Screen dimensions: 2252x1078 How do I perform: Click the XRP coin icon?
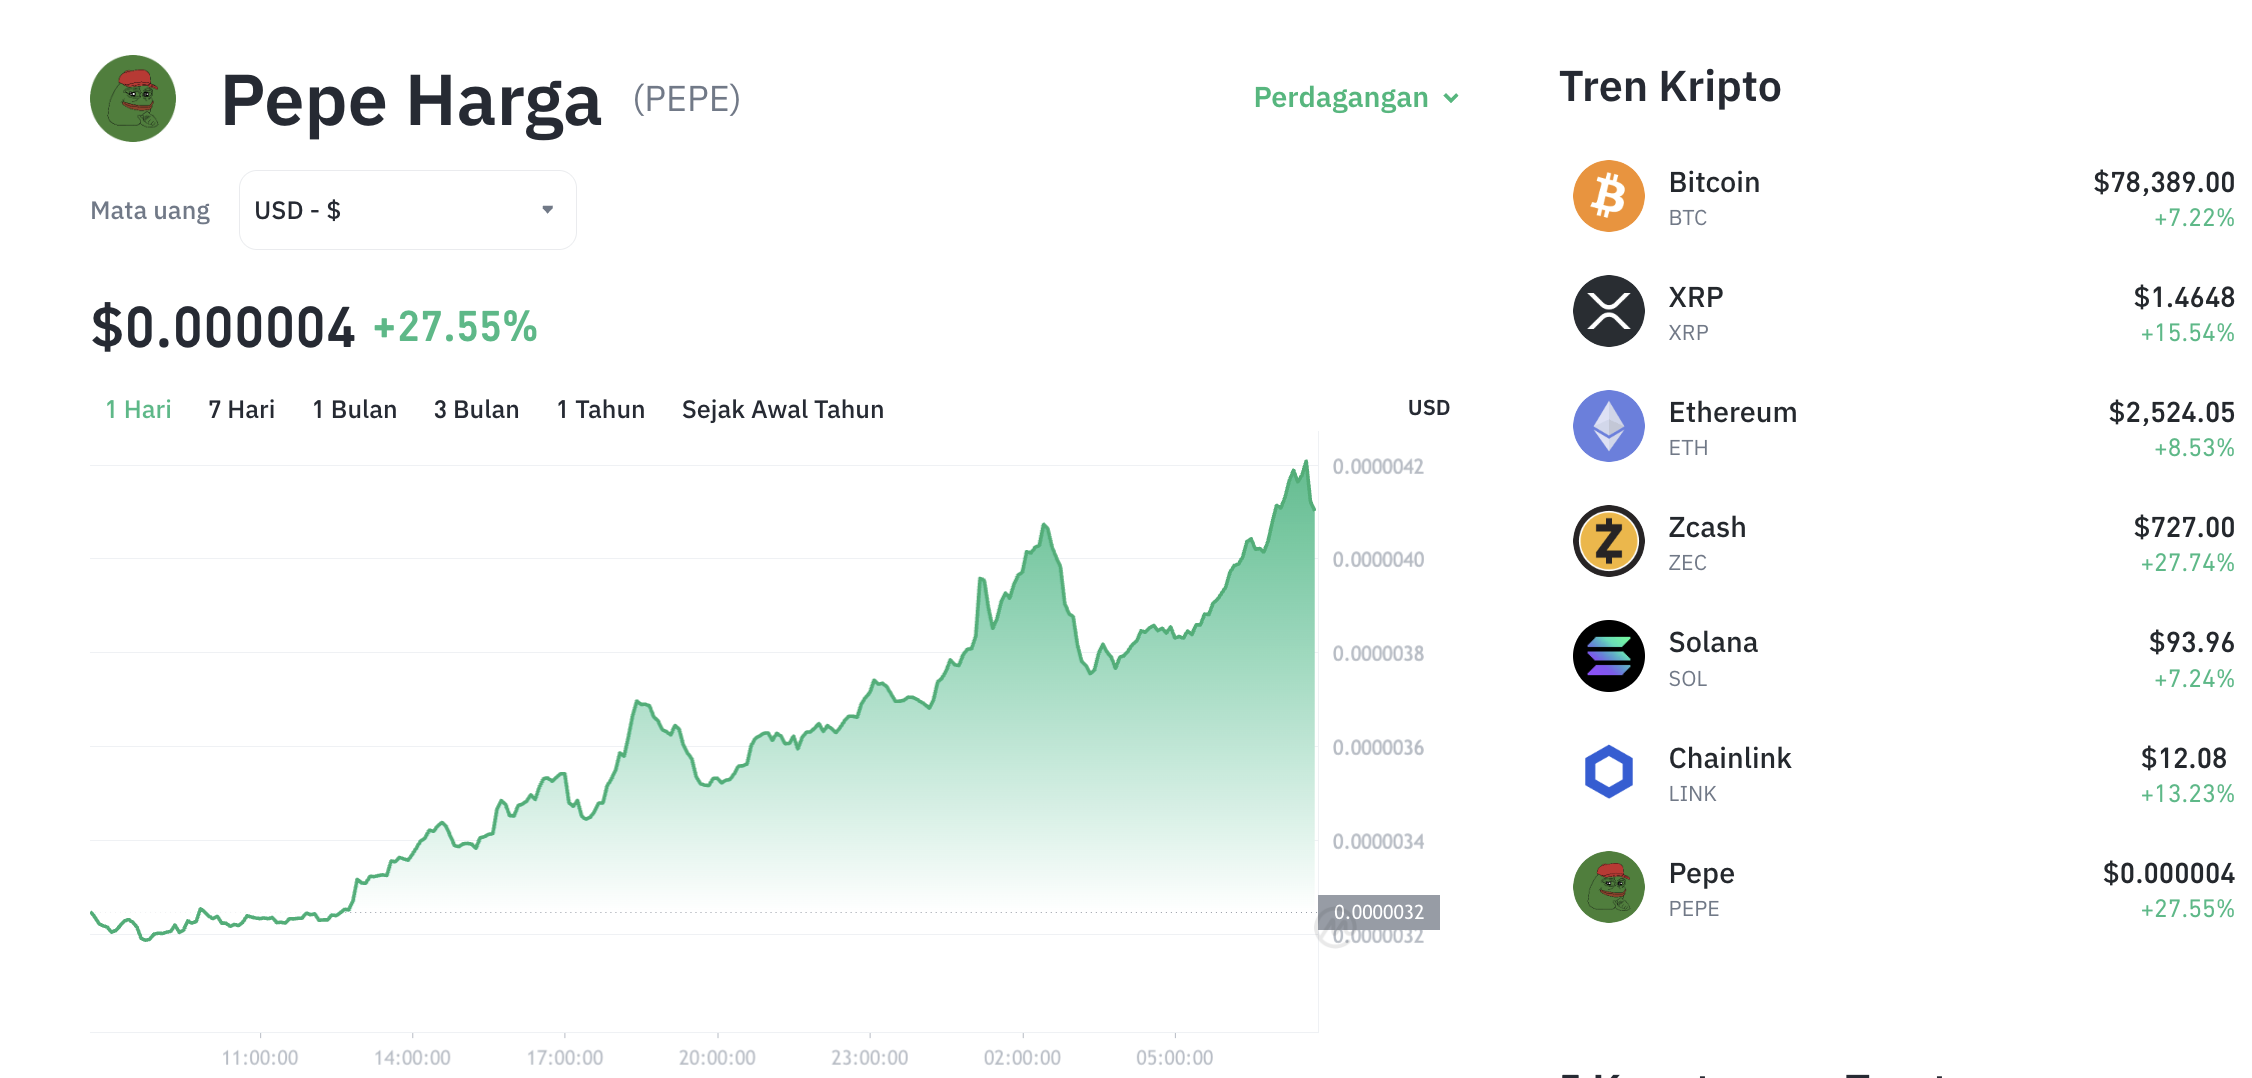click(1608, 311)
